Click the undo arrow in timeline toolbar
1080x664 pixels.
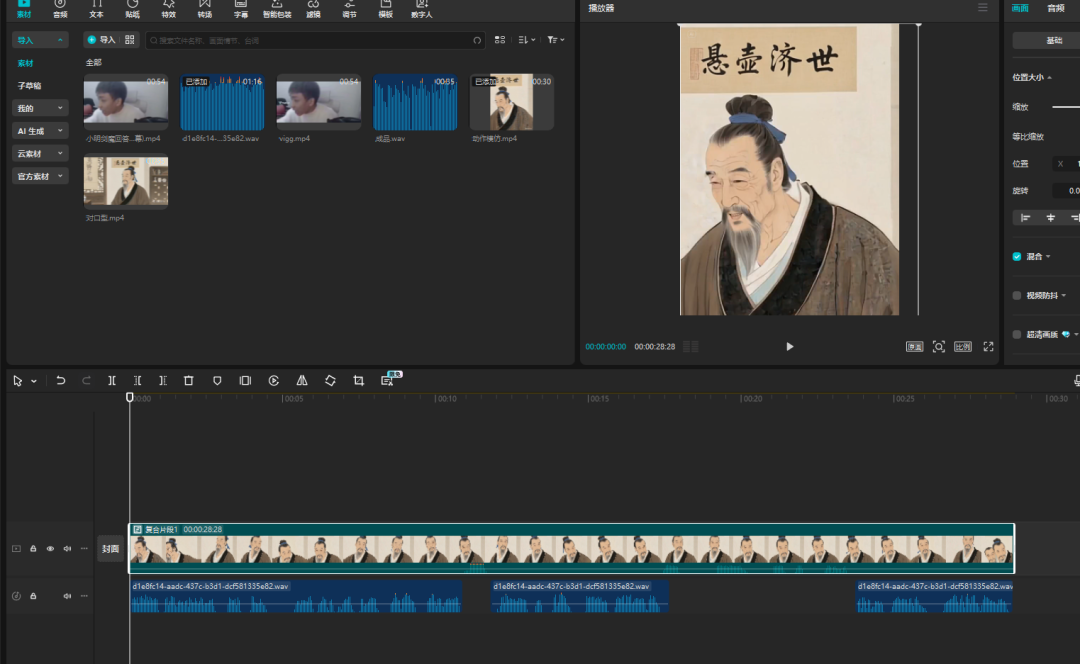point(61,381)
